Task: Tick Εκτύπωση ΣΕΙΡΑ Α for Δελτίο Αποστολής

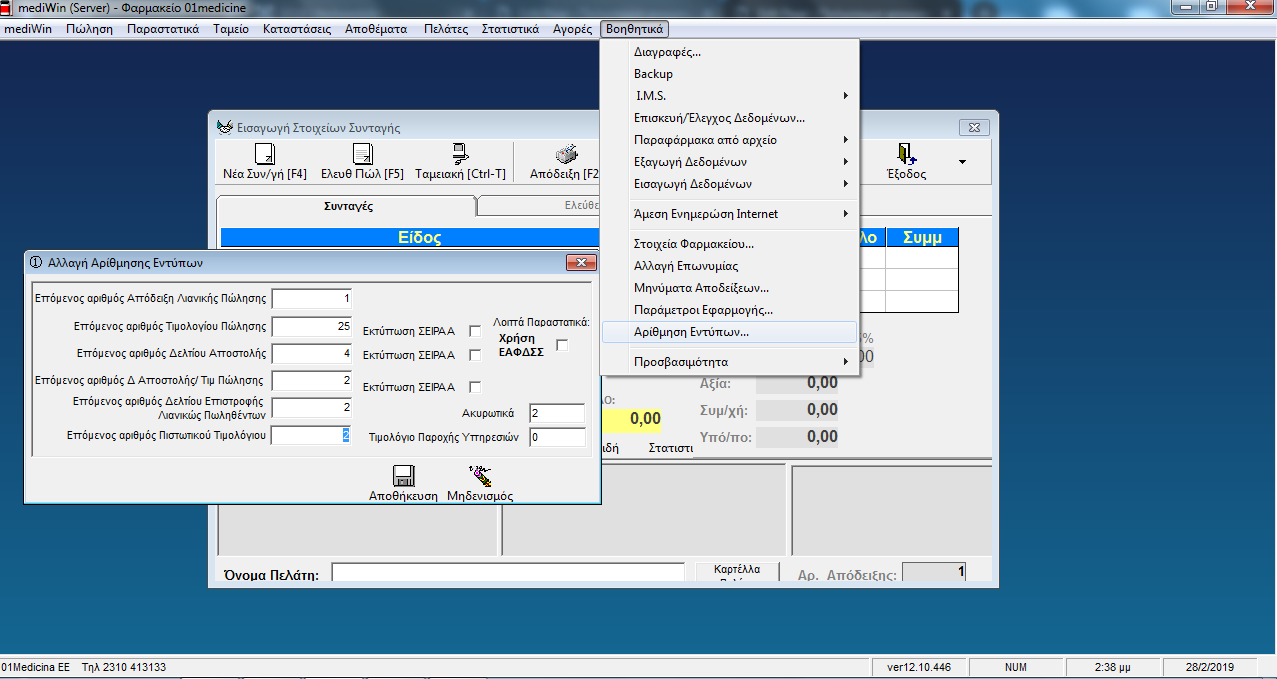Action: (475, 355)
